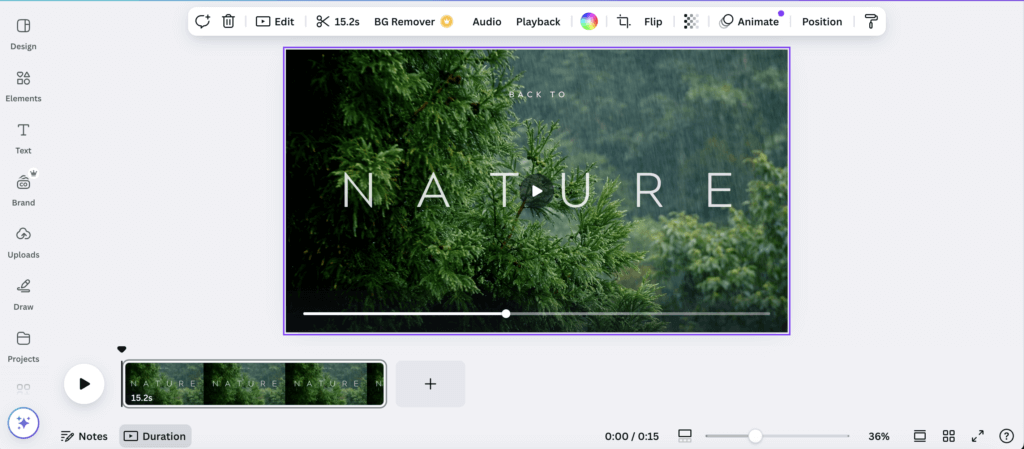Select the BACK TO text on canvas
The height and width of the screenshot is (449, 1024).
(537, 95)
